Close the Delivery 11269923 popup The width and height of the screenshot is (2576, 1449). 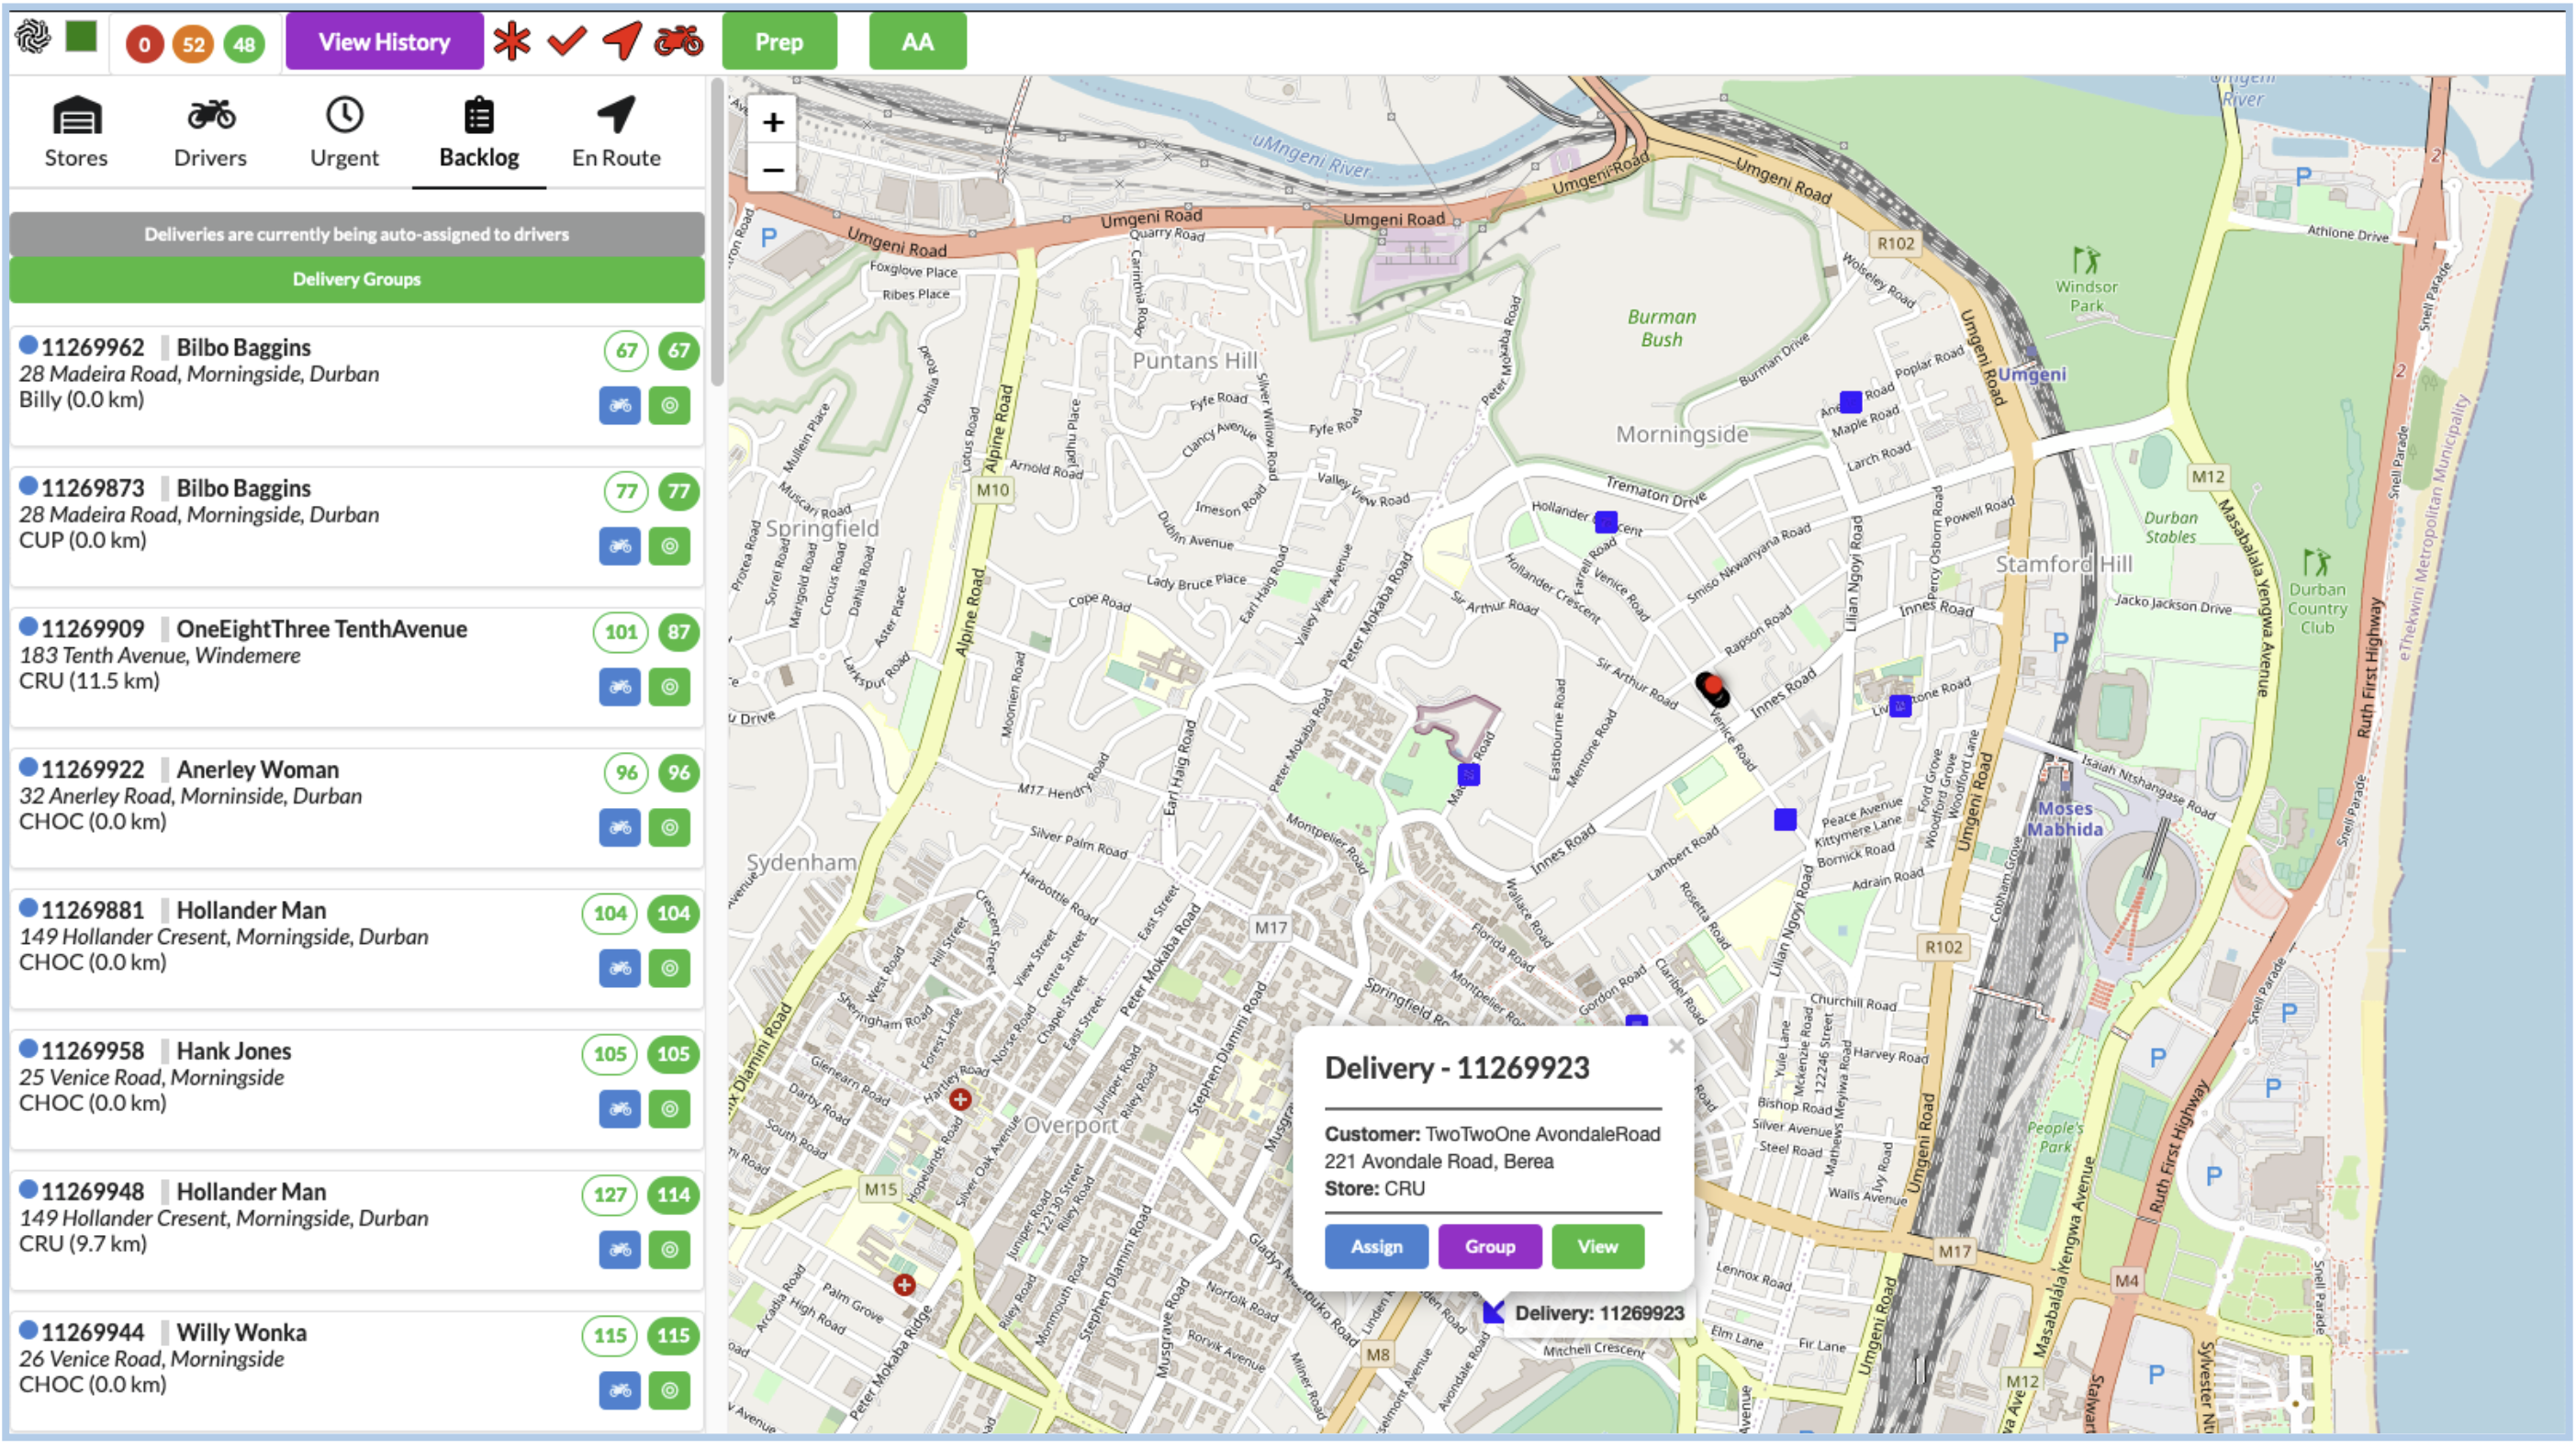(1677, 1047)
